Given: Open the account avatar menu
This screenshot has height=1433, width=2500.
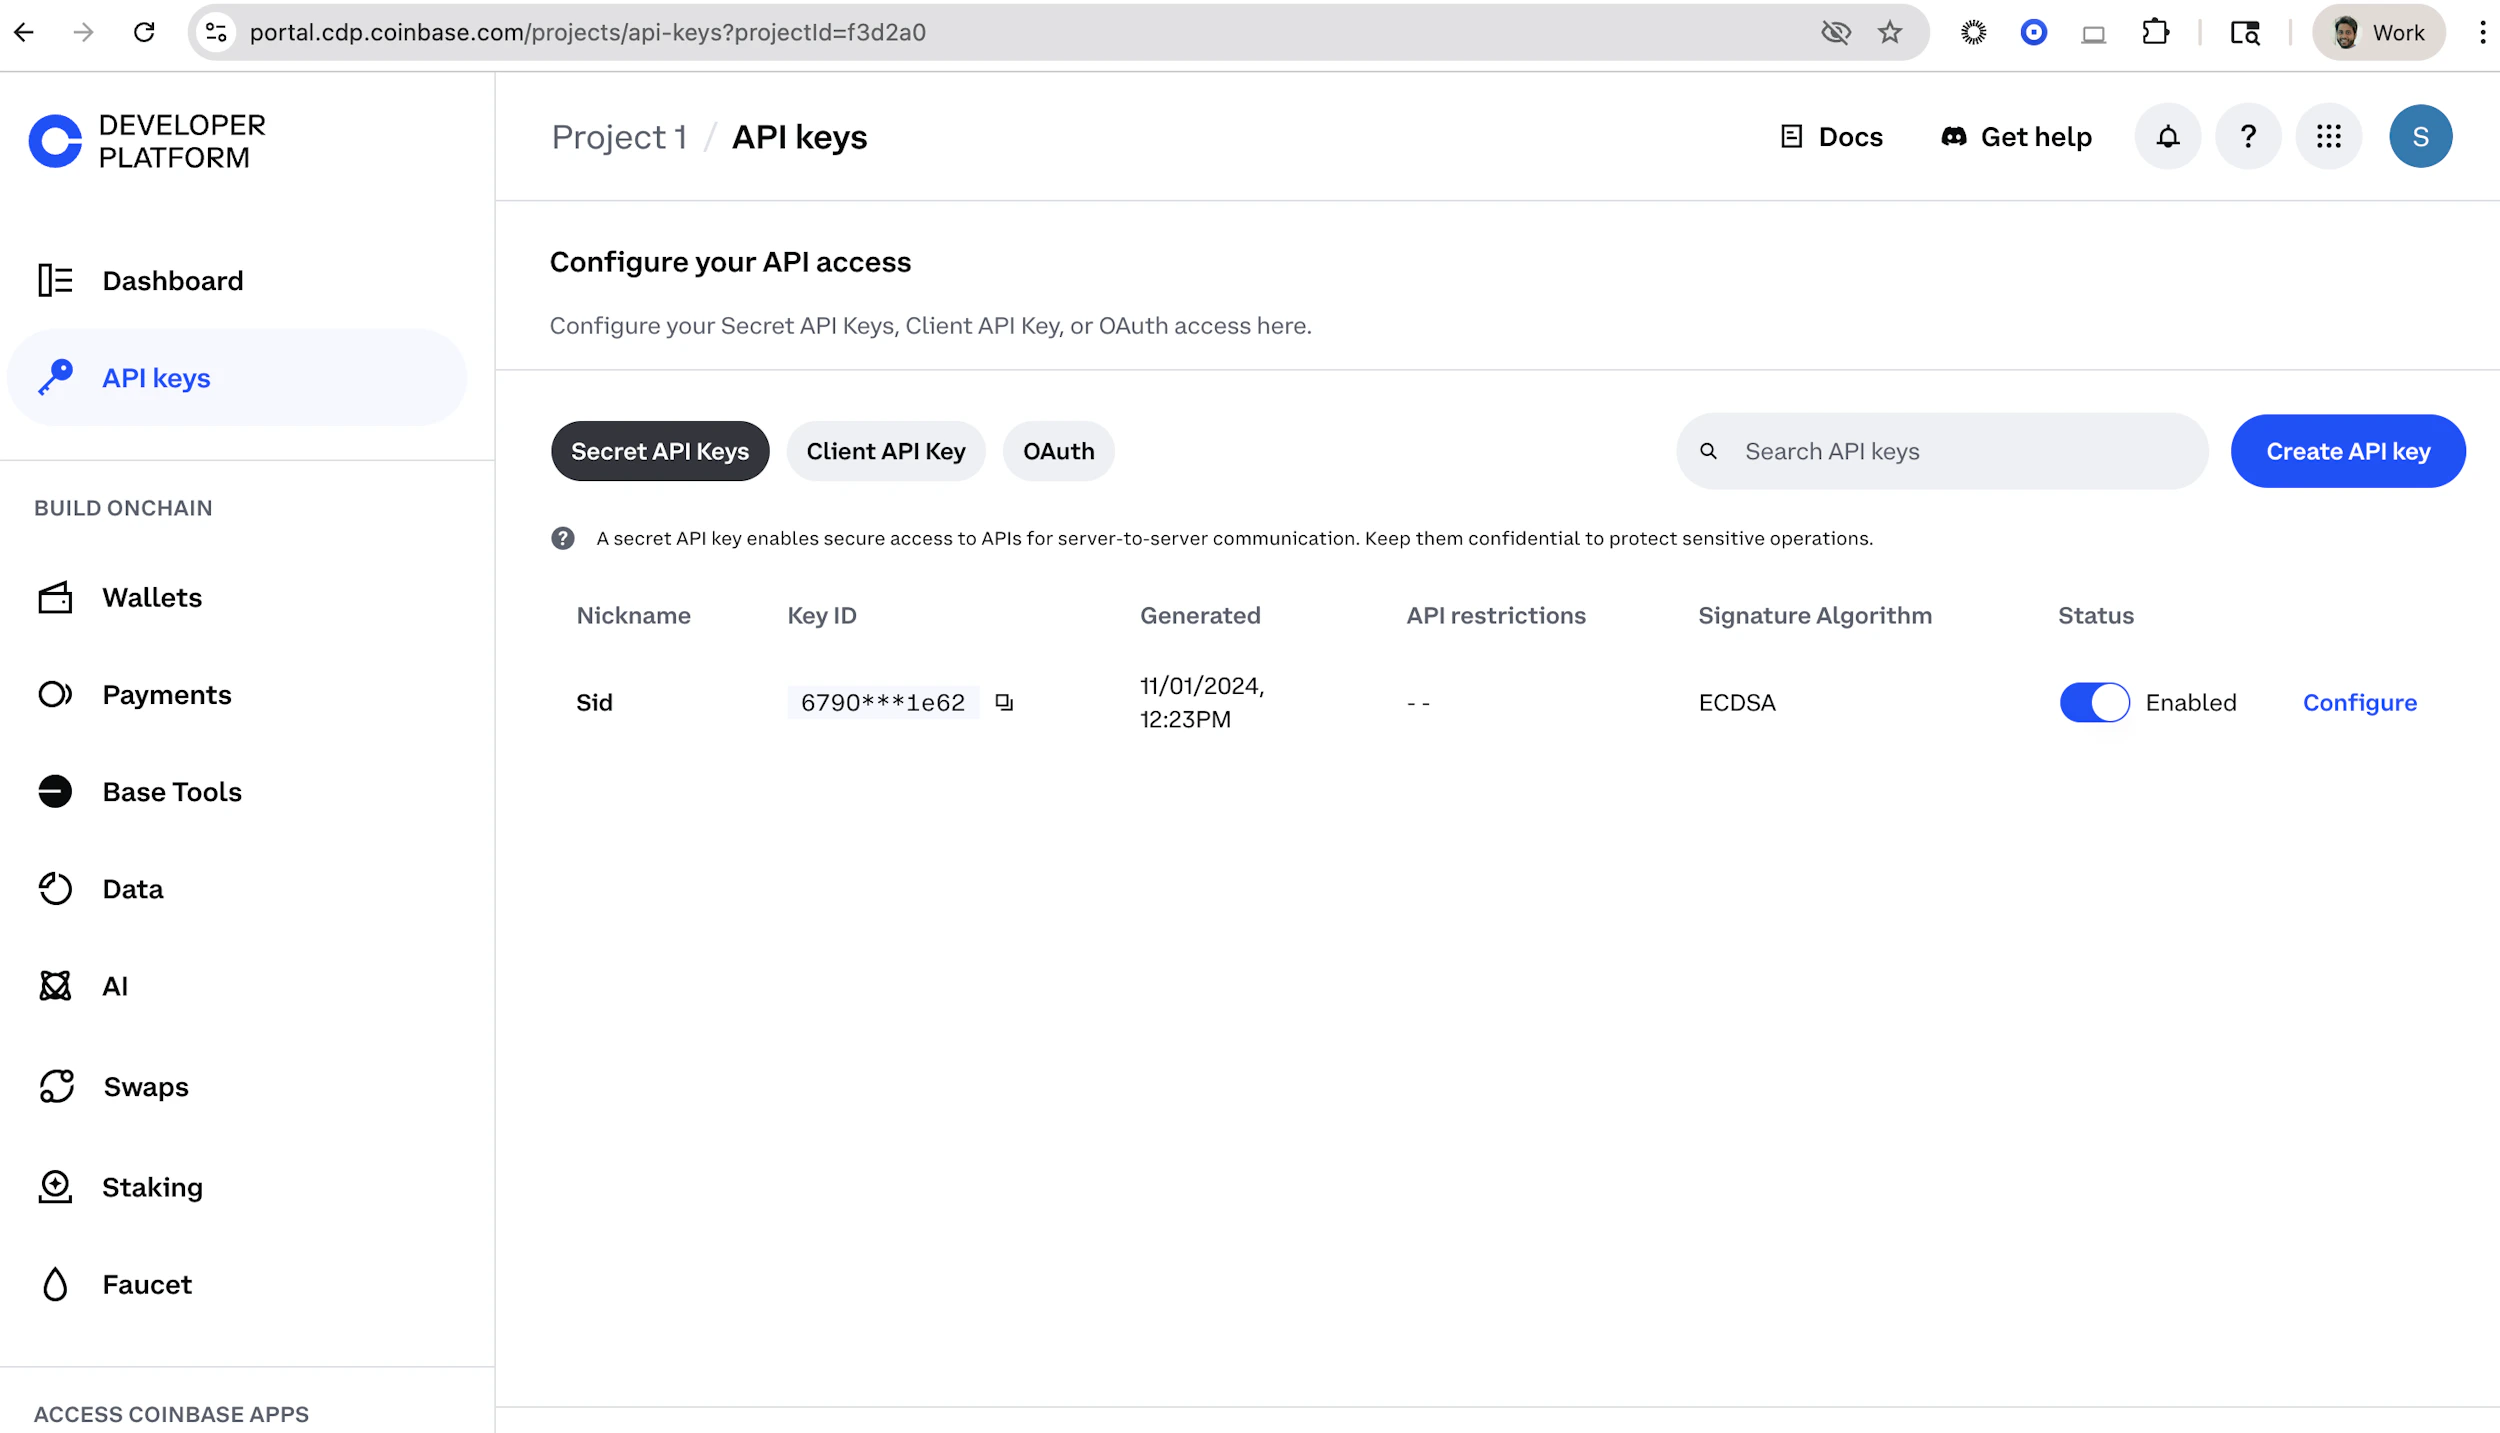Looking at the screenshot, I should point(2421,136).
